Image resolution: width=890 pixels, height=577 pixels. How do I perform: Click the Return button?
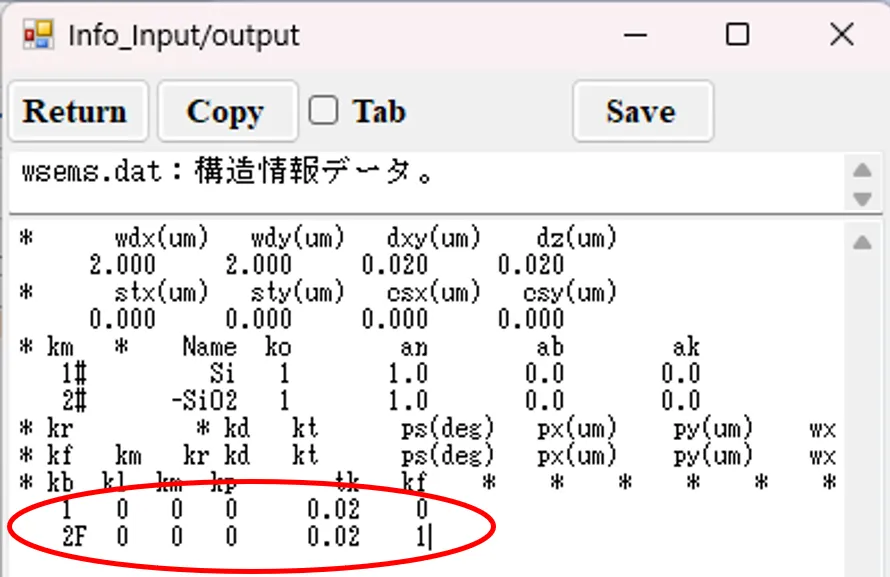click(78, 111)
